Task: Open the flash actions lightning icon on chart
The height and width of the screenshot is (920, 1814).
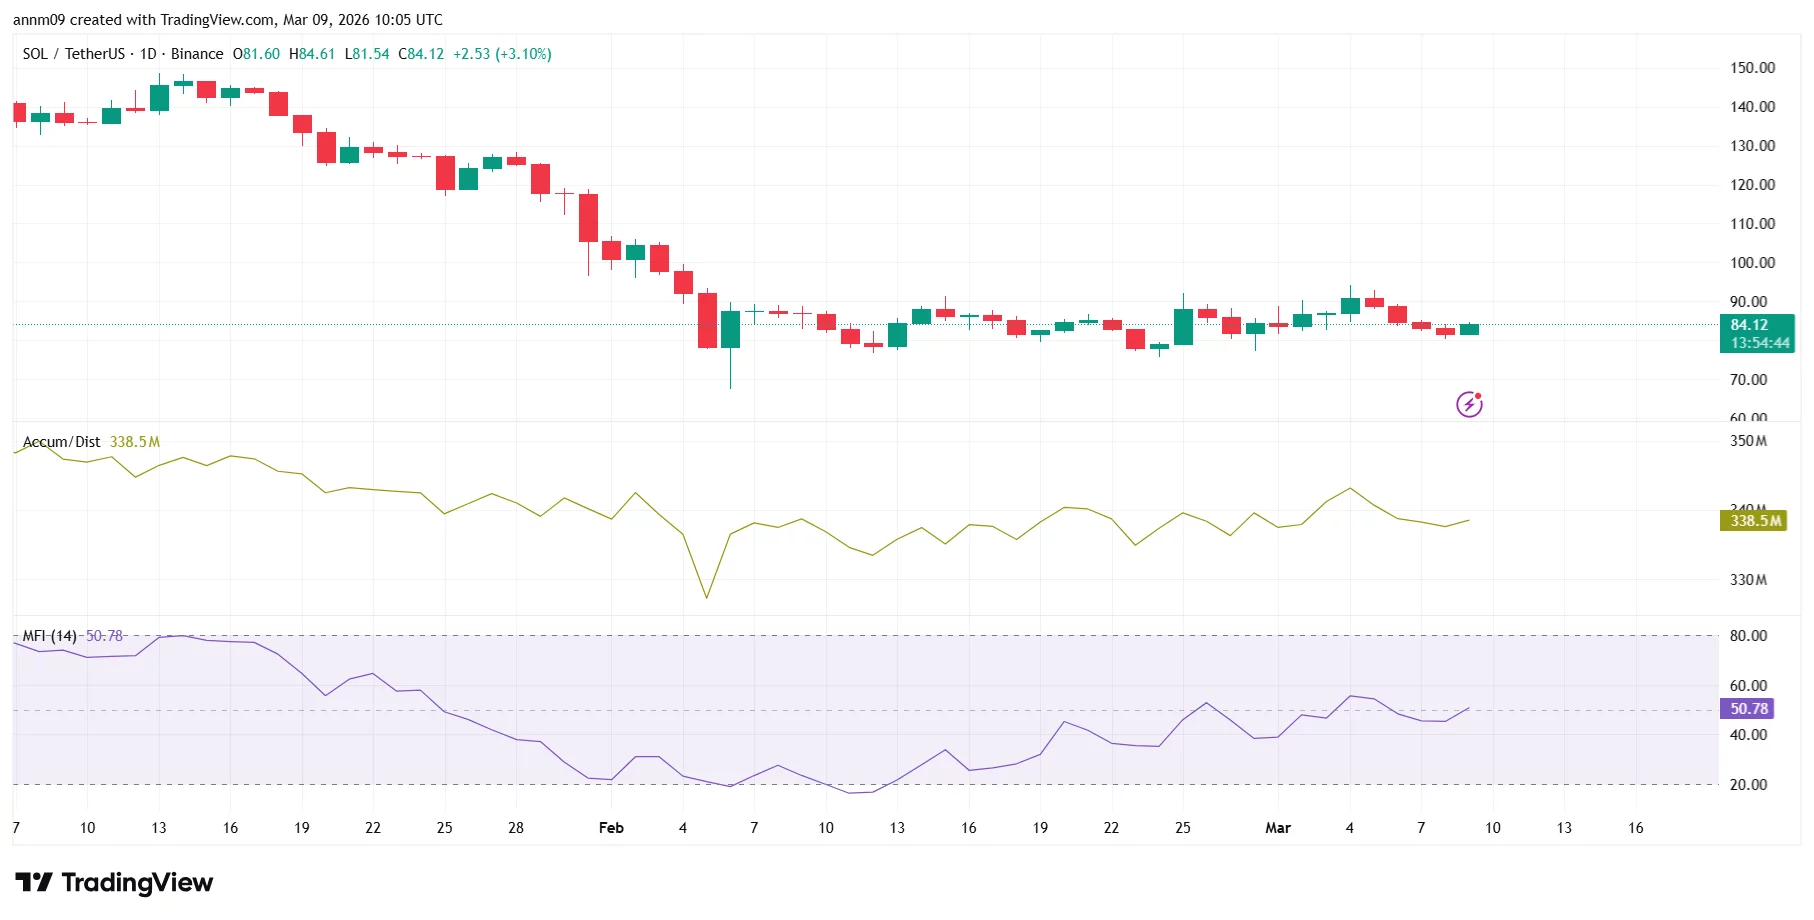Action: [1468, 404]
